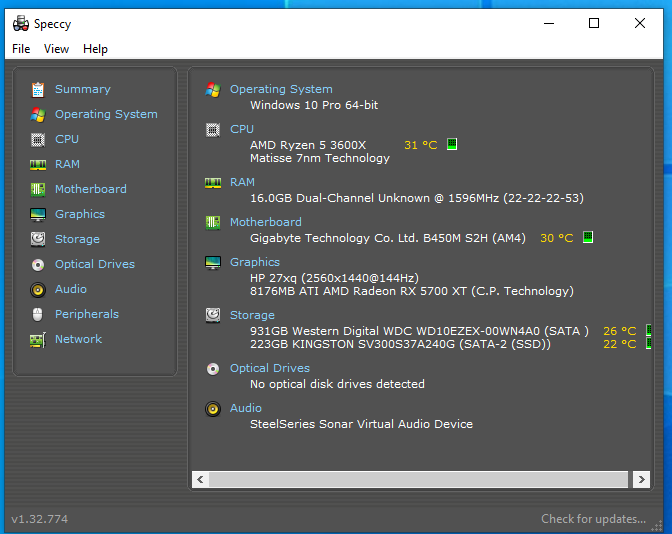
Task: Select Operating System in the sidebar
Action: pyautogui.click(x=106, y=114)
